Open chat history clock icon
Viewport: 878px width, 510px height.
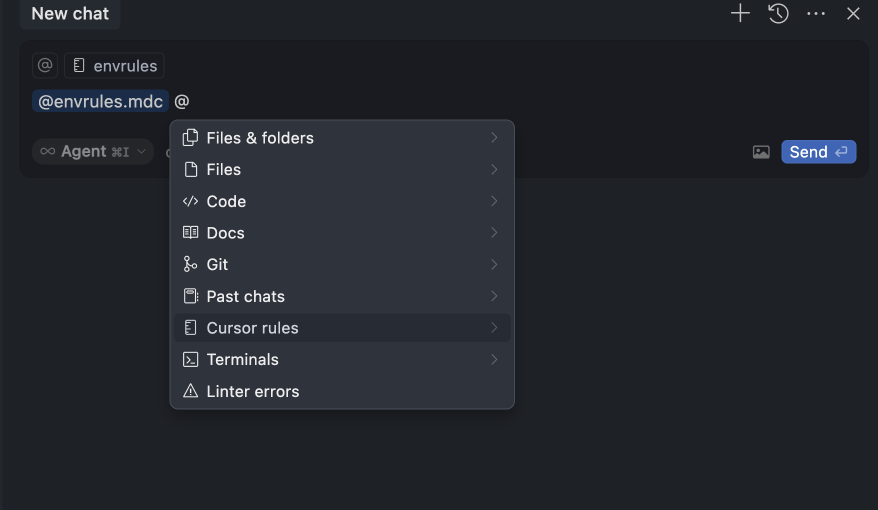coord(778,14)
